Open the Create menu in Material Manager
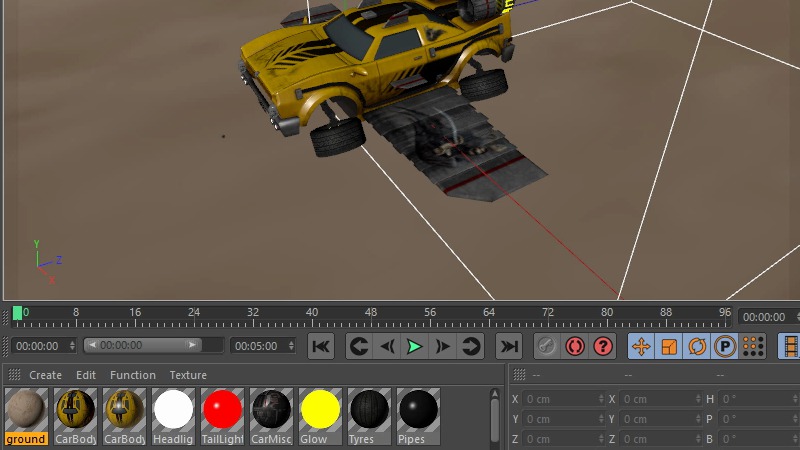 45,375
